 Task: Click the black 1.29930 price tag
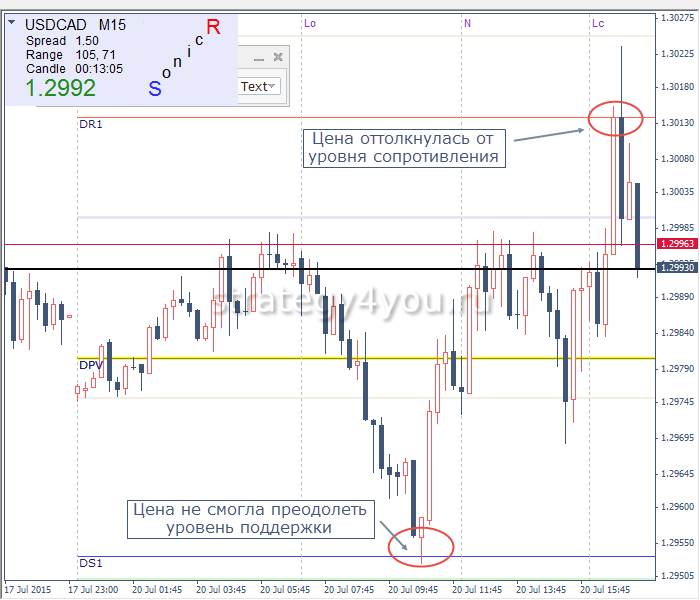pyautogui.click(x=676, y=268)
